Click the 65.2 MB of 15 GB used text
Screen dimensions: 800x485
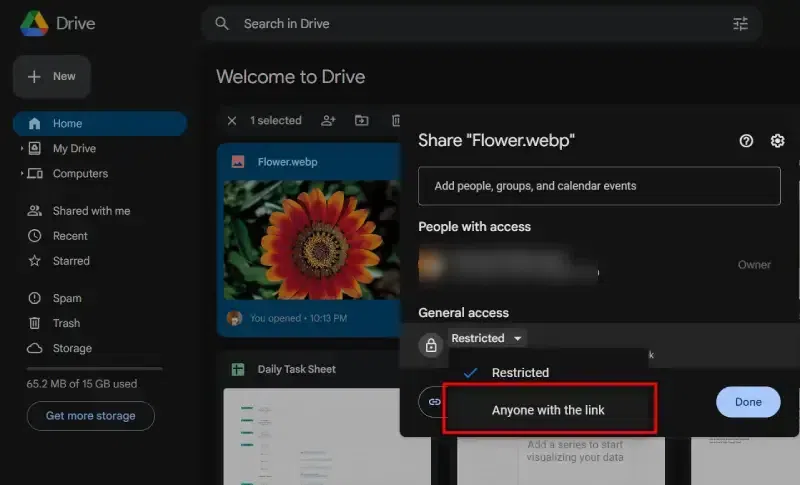[x=82, y=384]
